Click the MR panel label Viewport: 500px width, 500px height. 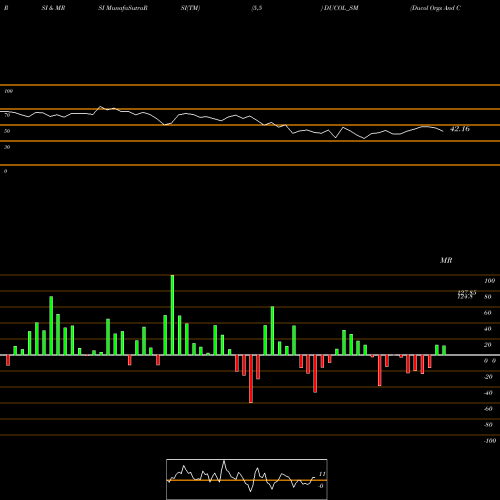click(446, 260)
